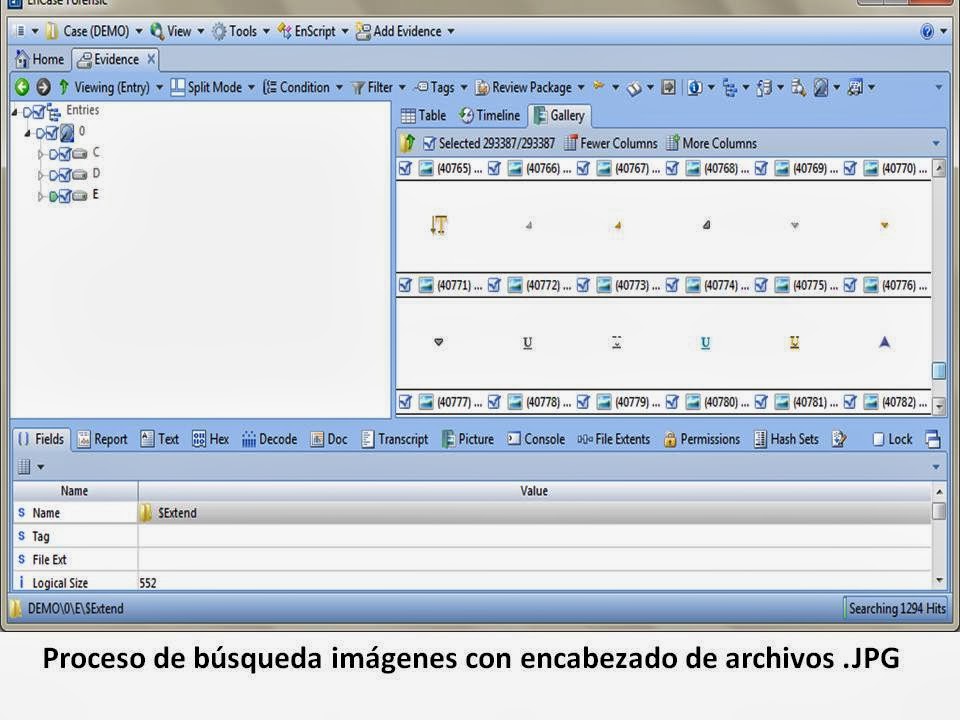Click the pane undock icon beside Lock

(933, 440)
